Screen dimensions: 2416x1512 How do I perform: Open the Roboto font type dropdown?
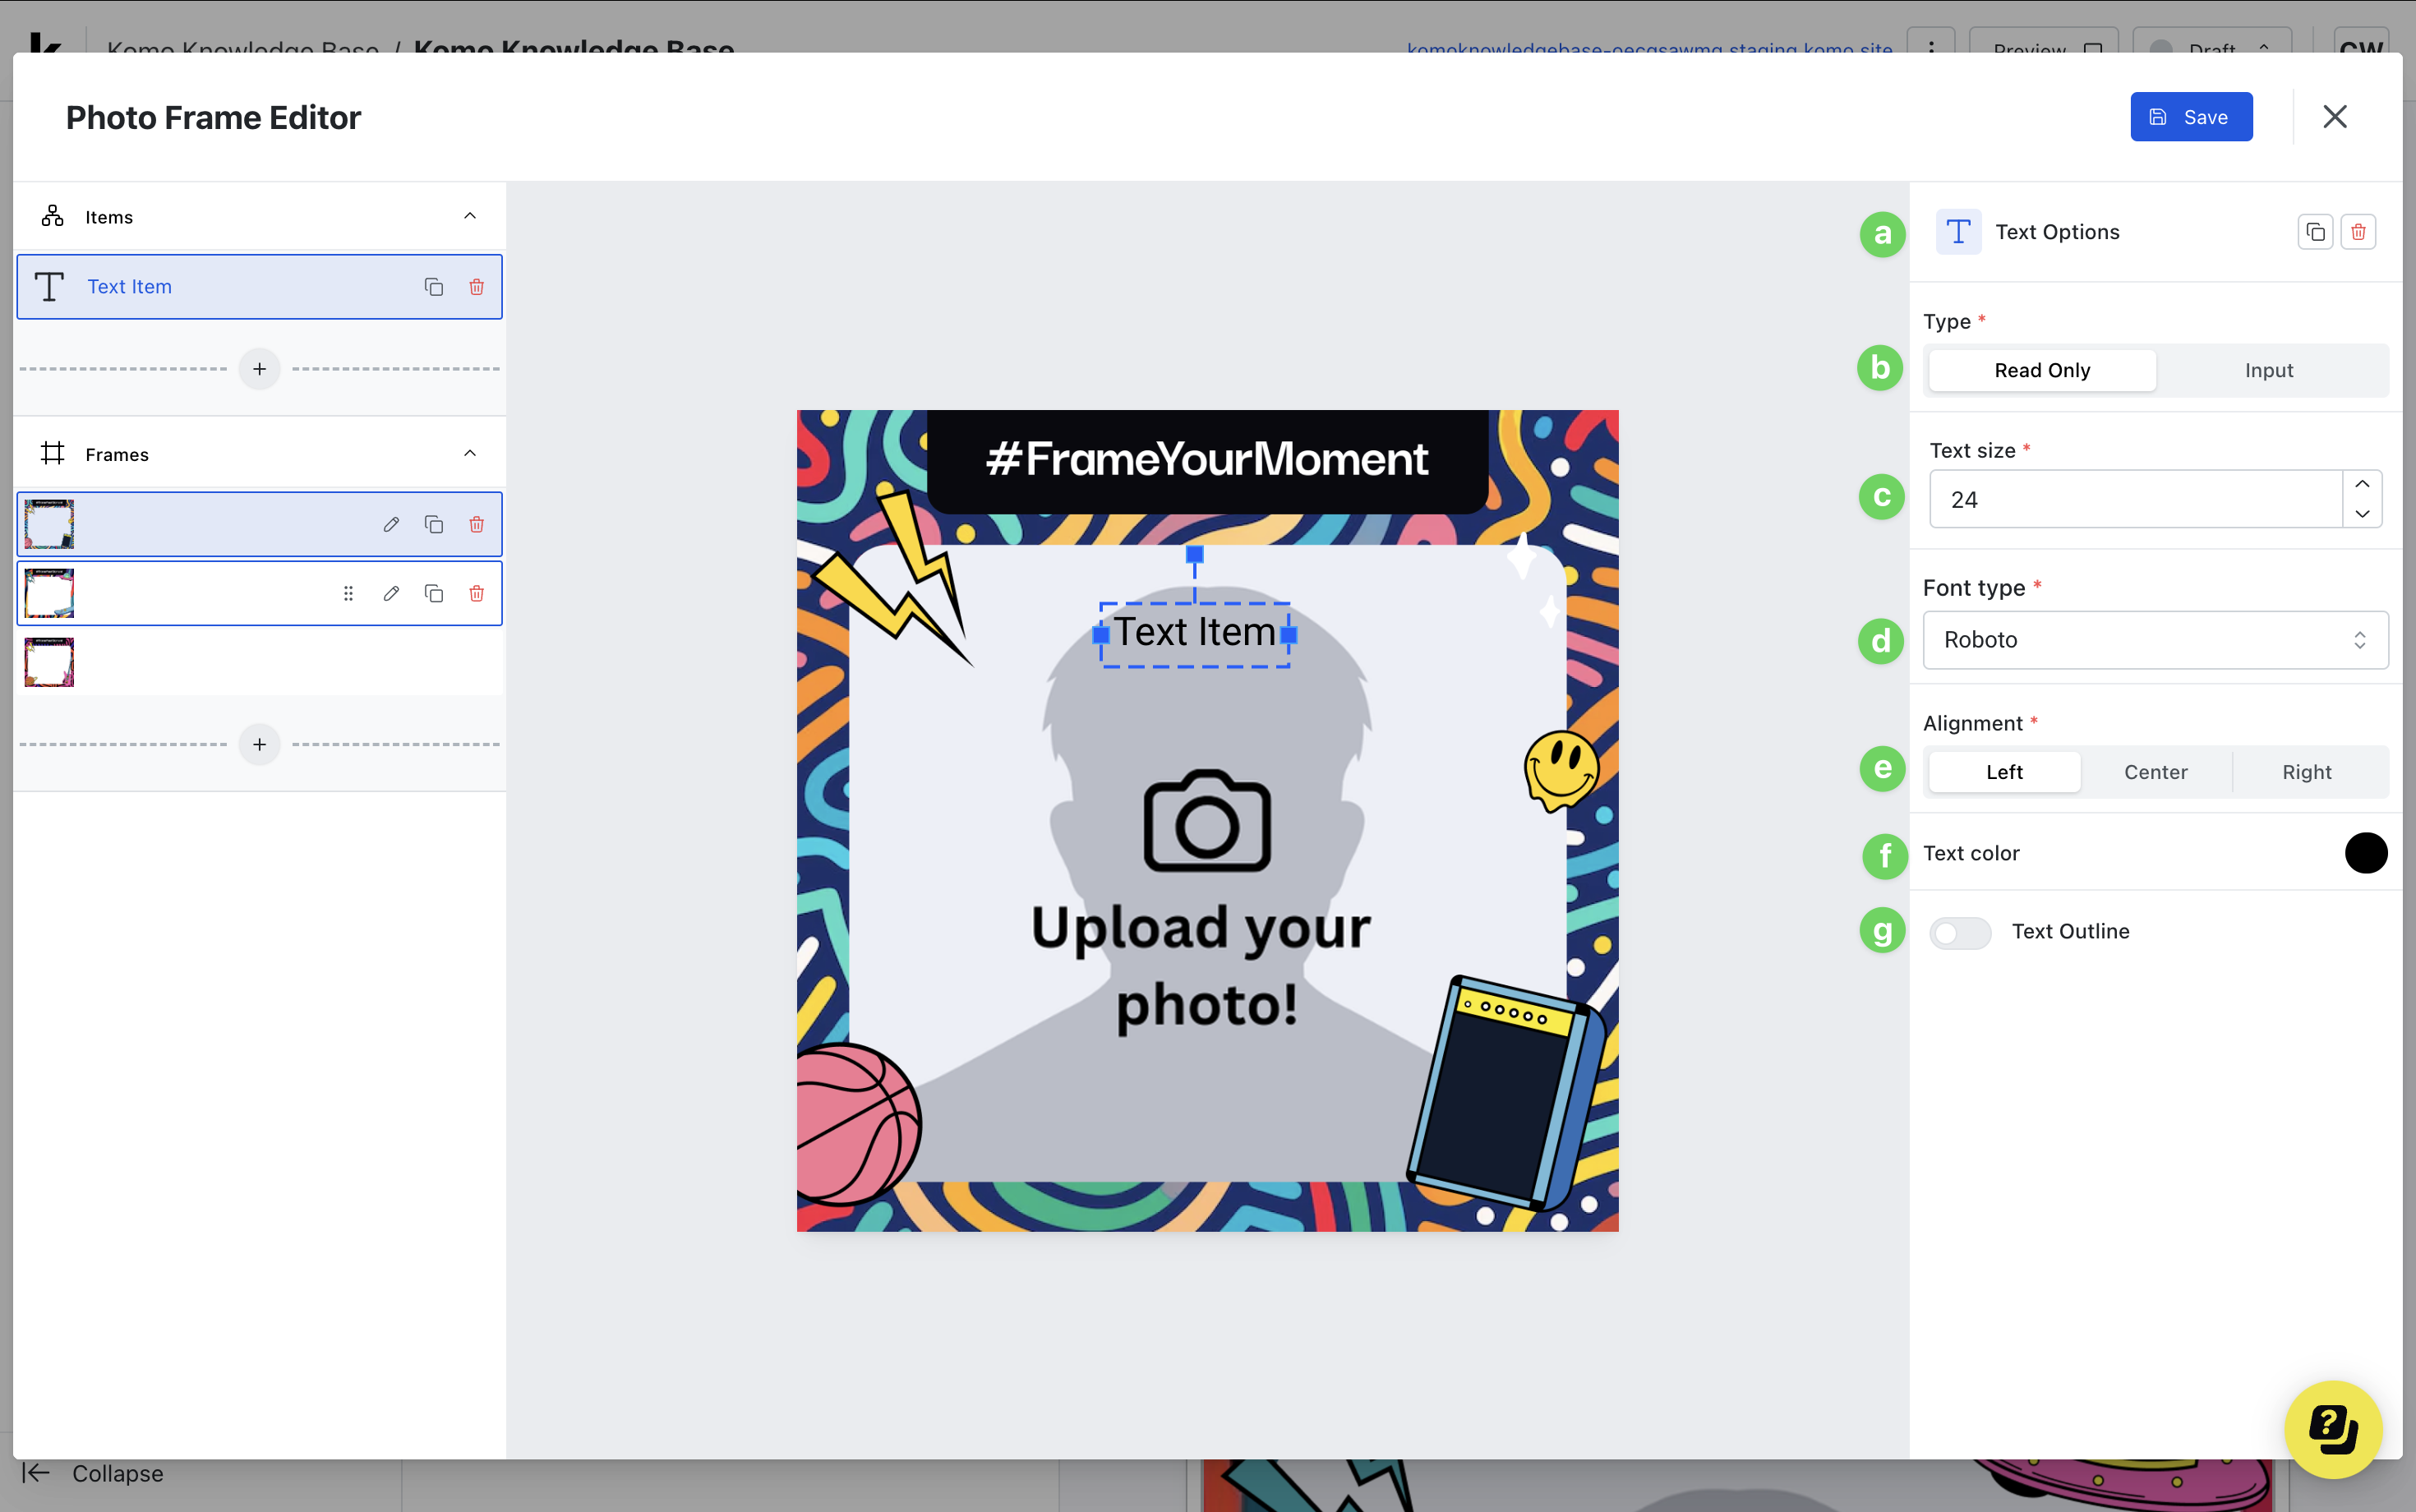2155,640
